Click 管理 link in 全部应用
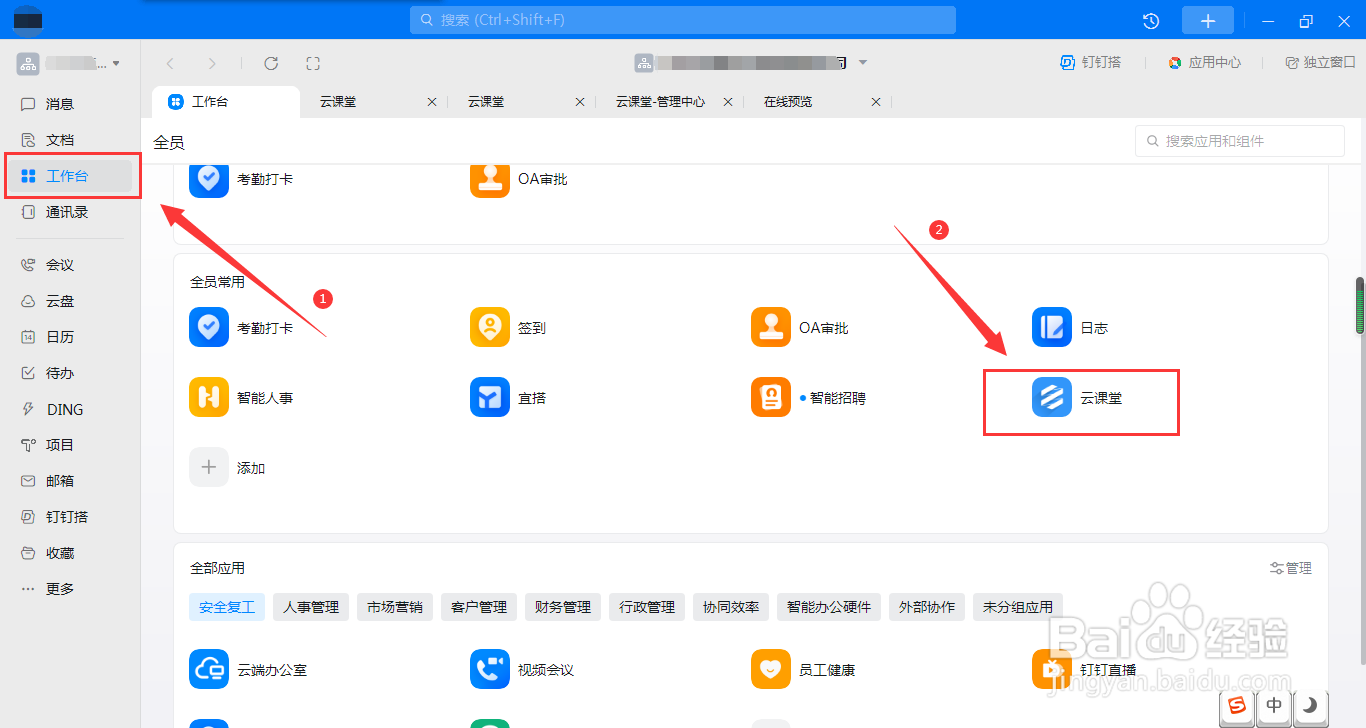The height and width of the screenshot is (728, 1366). (1291, 568)
